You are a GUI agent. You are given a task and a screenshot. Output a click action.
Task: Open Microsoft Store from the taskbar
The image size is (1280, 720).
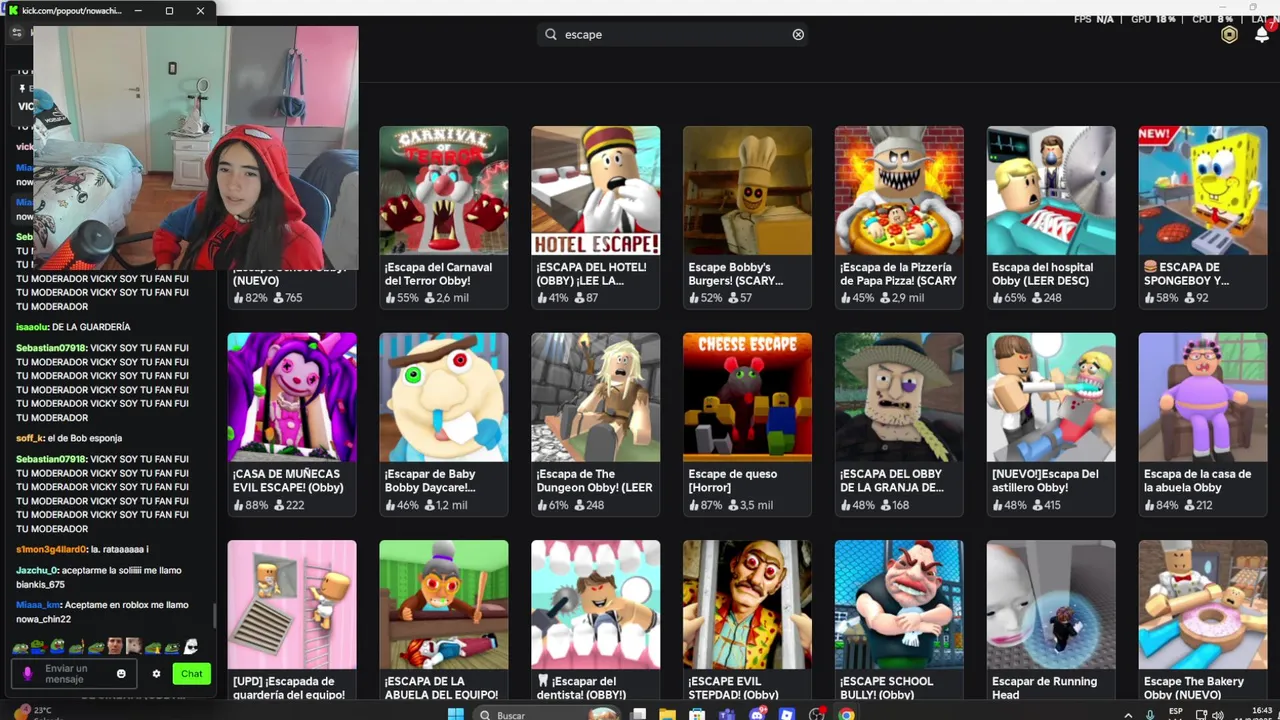(697, 714)
